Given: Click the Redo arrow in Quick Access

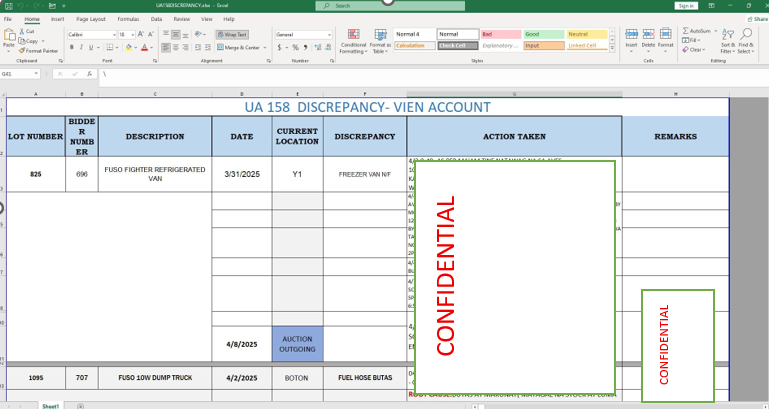Looking at the screenshot, I should [x=36, y=6].
